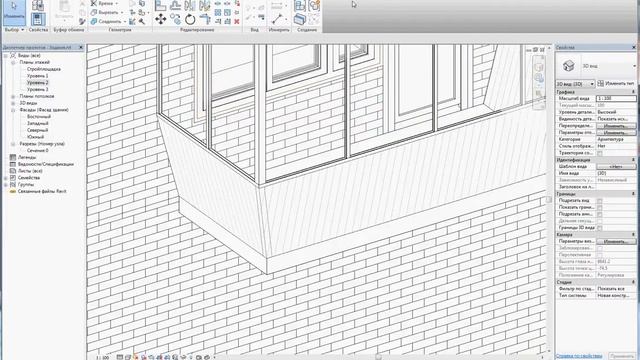Toggle the Подрезать аннотации checkbox

point(600,214)
